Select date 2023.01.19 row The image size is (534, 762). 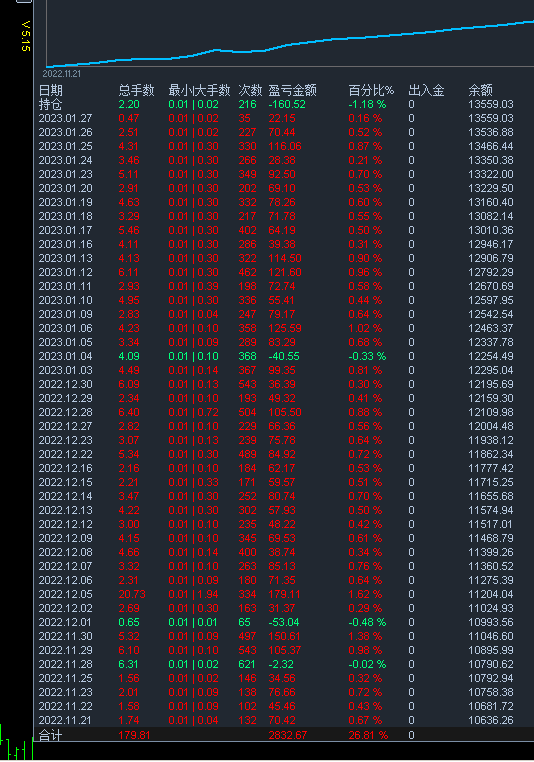66,203
